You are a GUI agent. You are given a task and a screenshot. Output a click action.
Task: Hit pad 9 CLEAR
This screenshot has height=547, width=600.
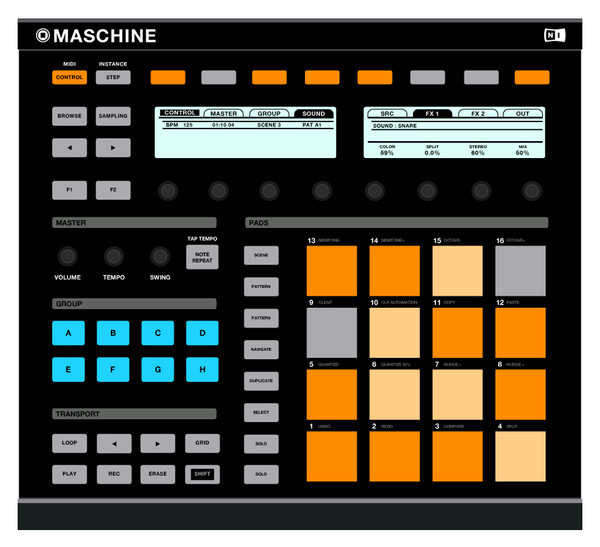coord(332,333)
